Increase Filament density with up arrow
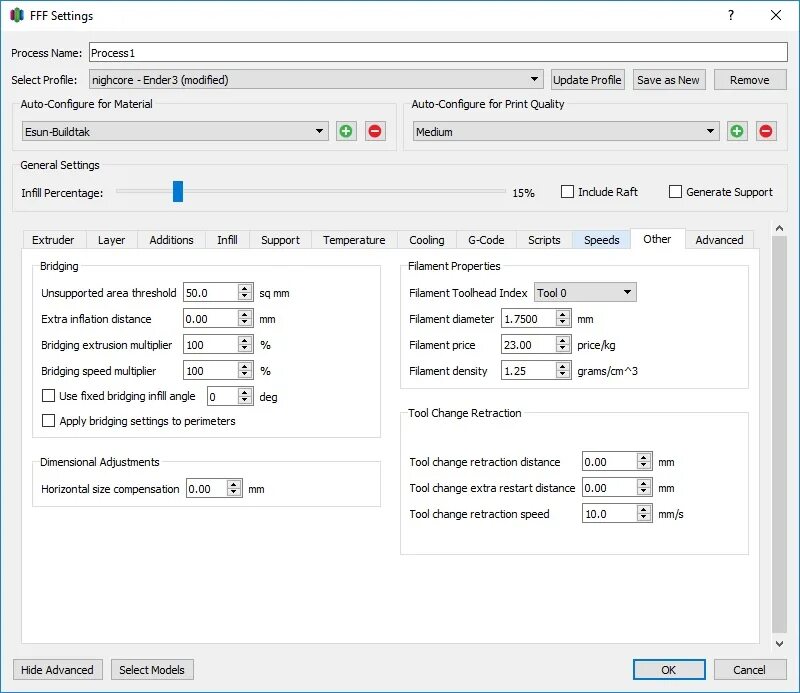Image resolution: width=800 pixels, height=693 pixels. (x=563, y=366)
